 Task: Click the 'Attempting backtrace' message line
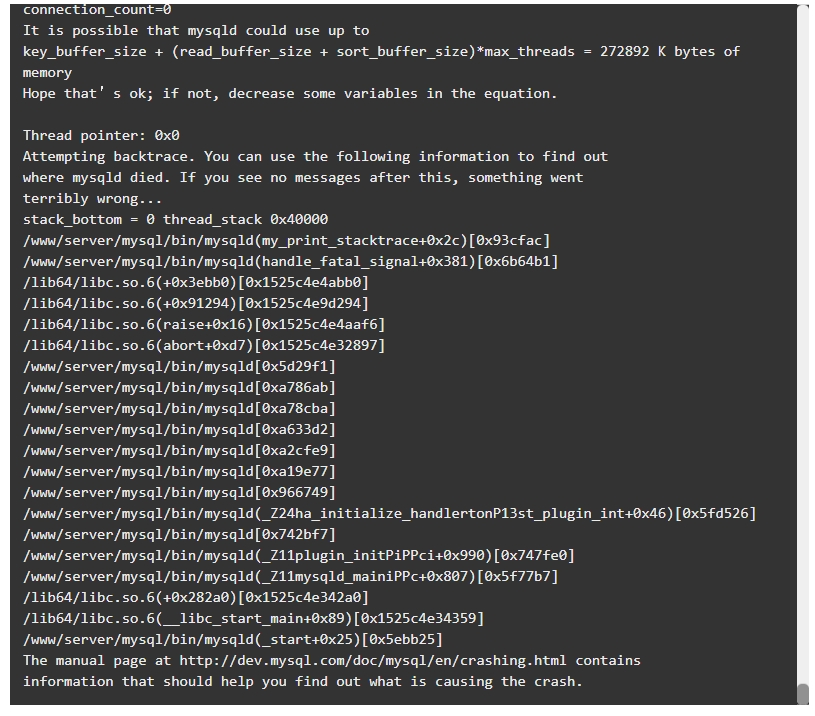pos(316,156)
